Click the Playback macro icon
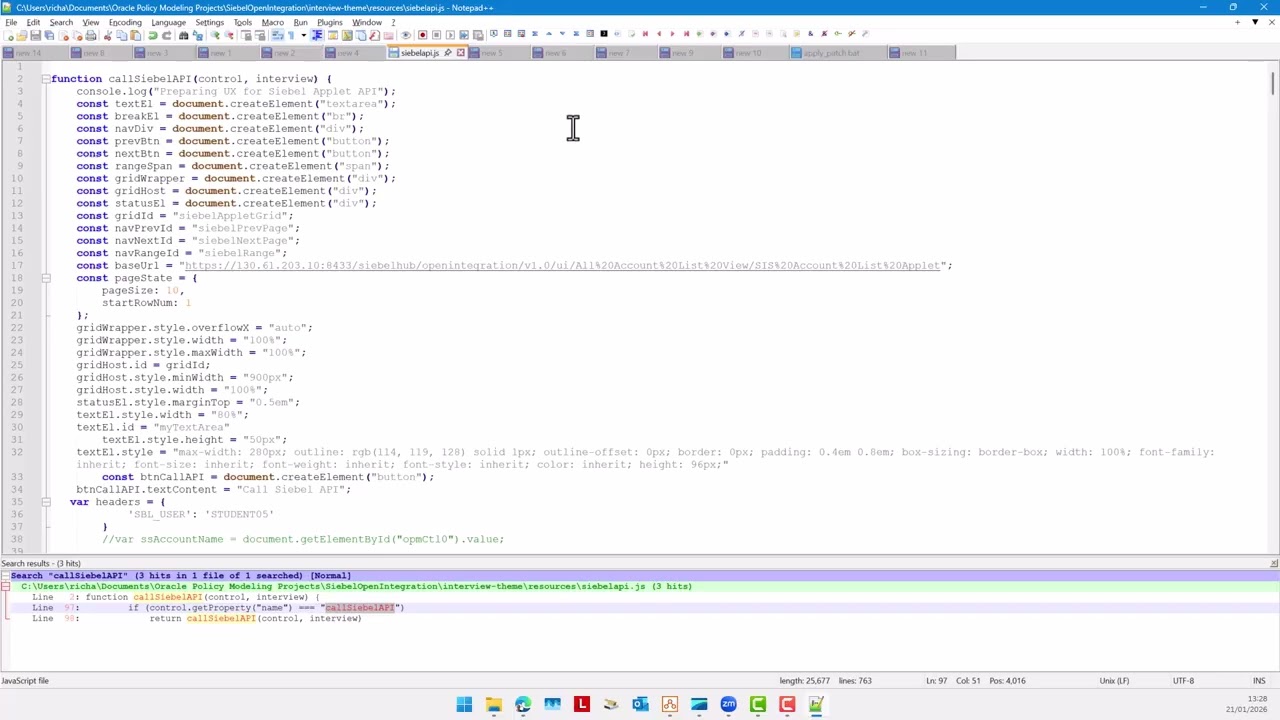The height and width of the screenshot is (720, 1280). point(450,34)
